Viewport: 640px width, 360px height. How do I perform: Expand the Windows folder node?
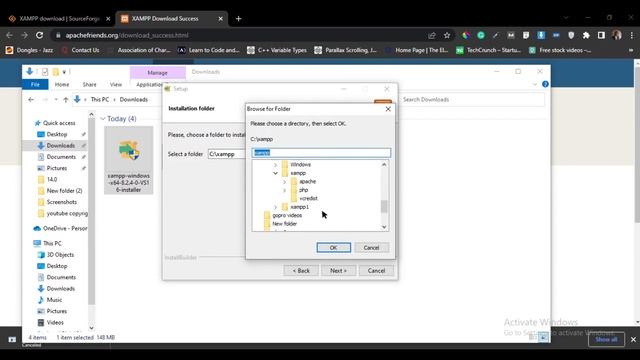pos(276,165)
